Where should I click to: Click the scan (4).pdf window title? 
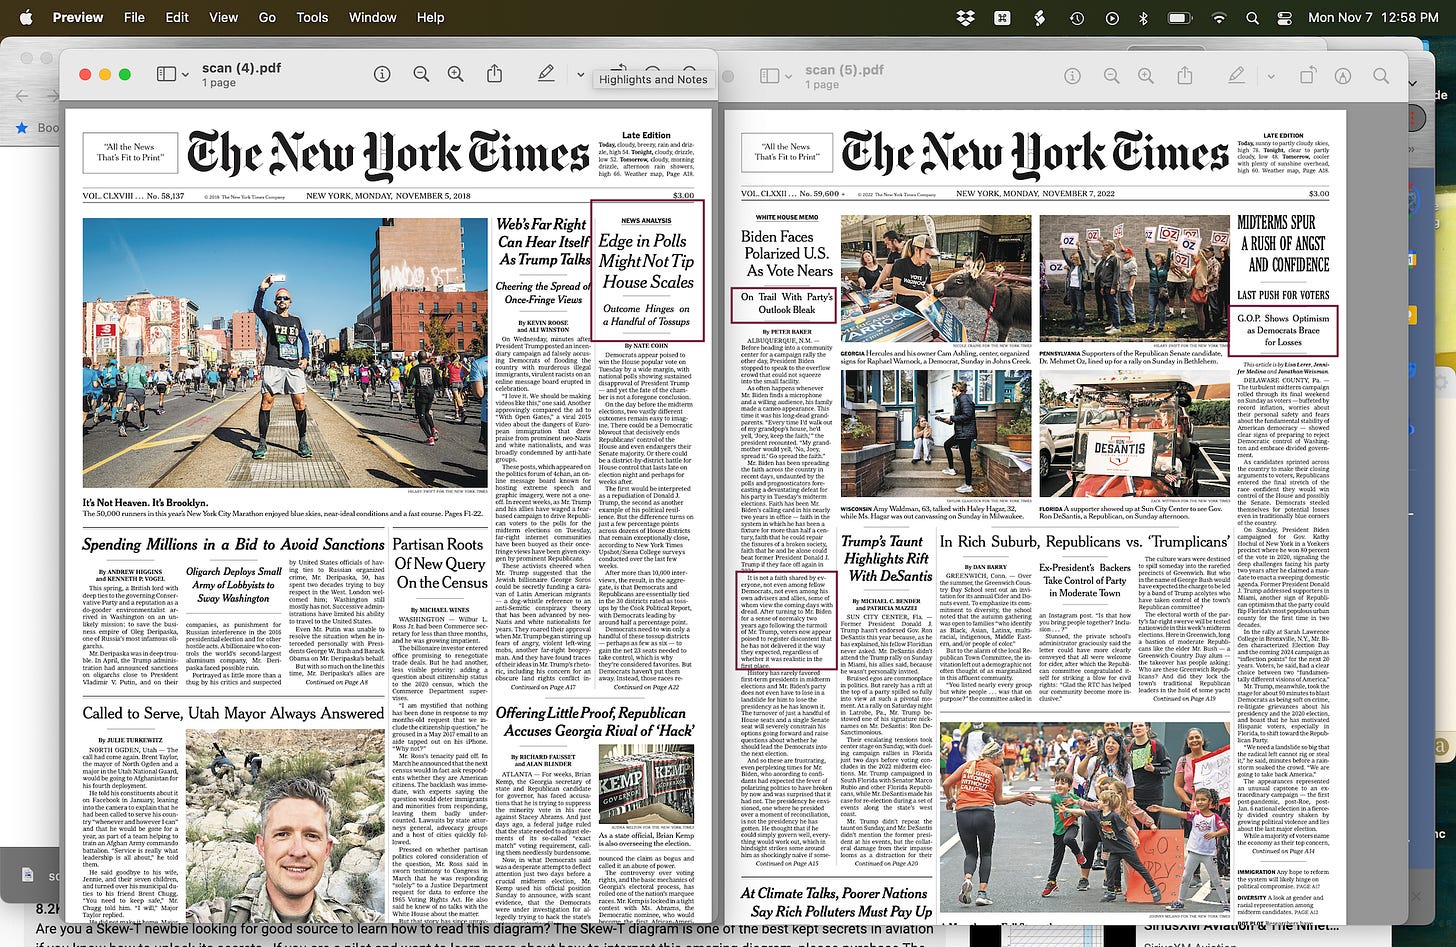[x=241, y=68]
